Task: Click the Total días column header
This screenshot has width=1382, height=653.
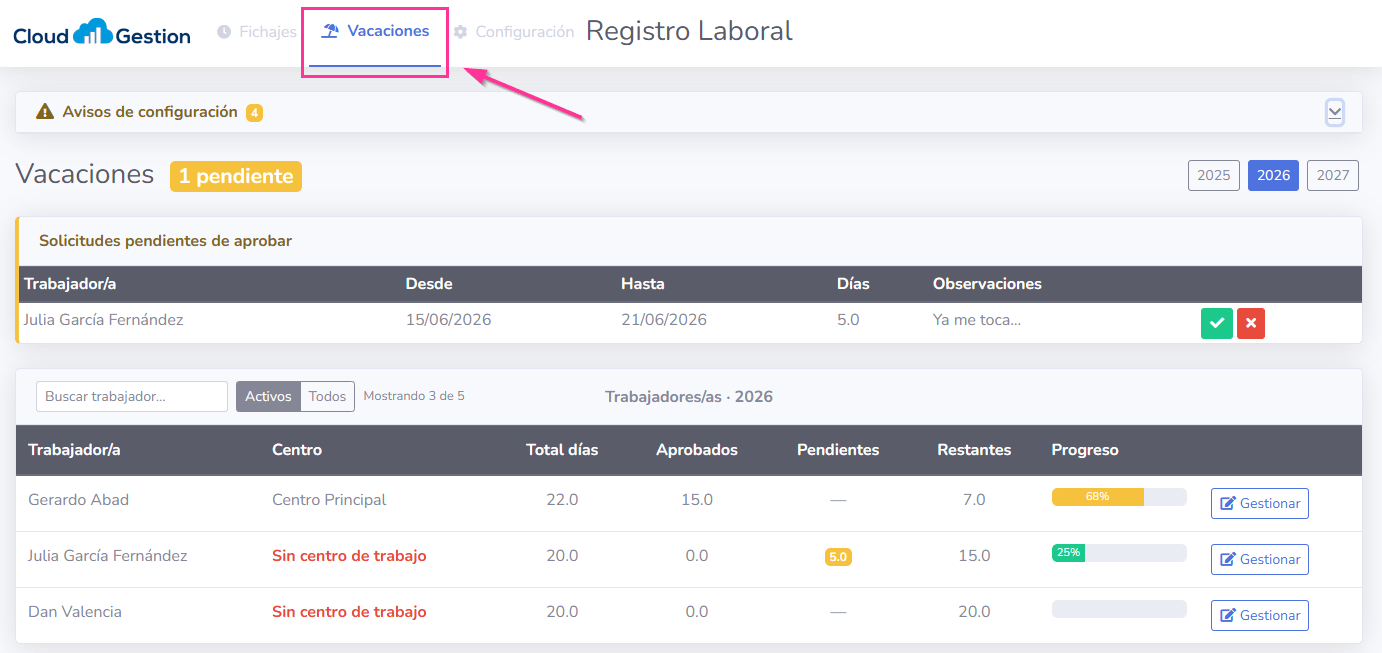Action: 562,450
